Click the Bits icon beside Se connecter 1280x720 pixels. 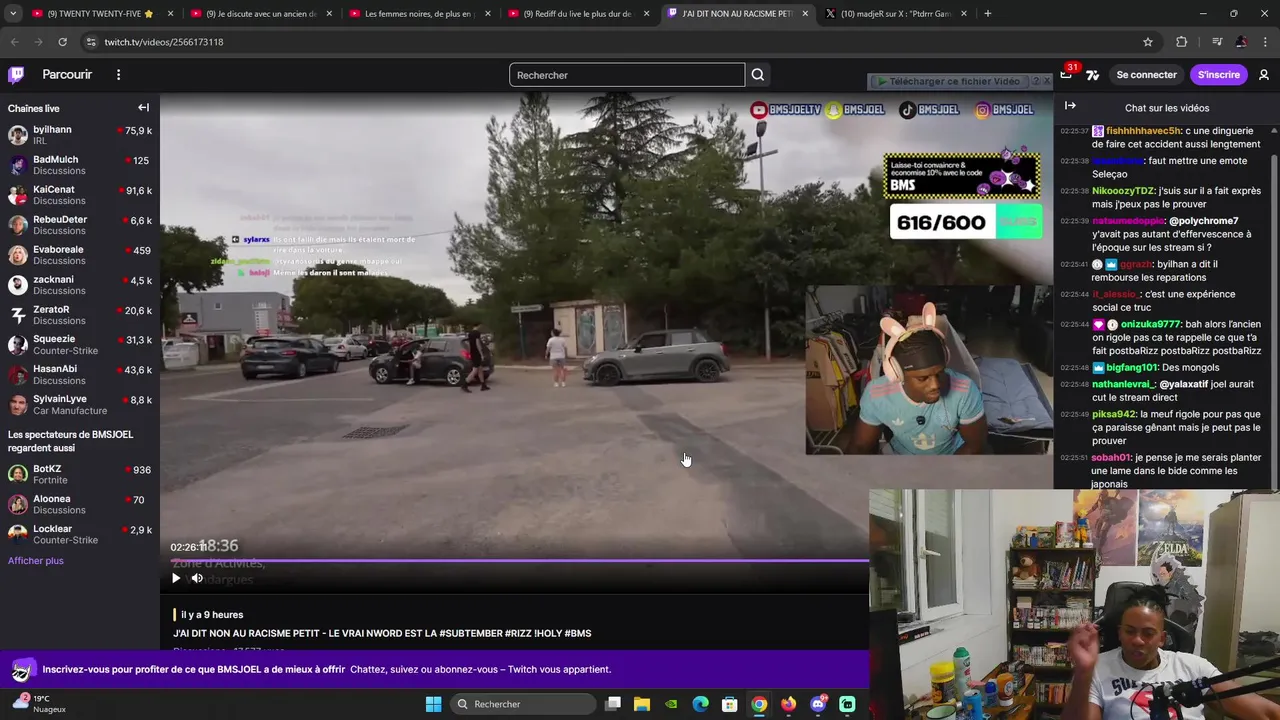(1093, 75)
